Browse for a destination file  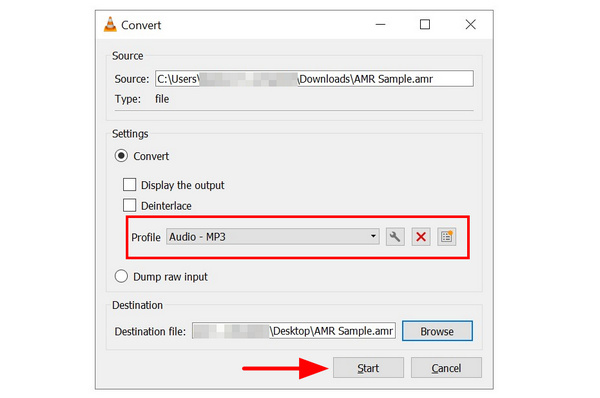[437, 331]
